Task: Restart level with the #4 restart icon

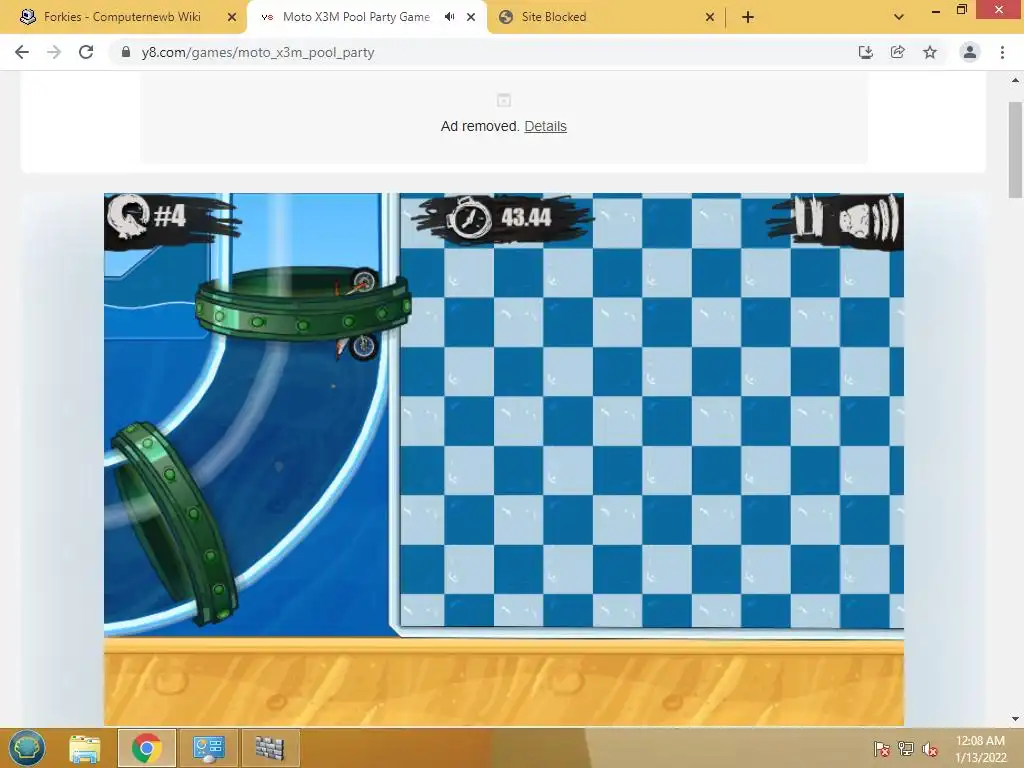Action: pos(128,217)
